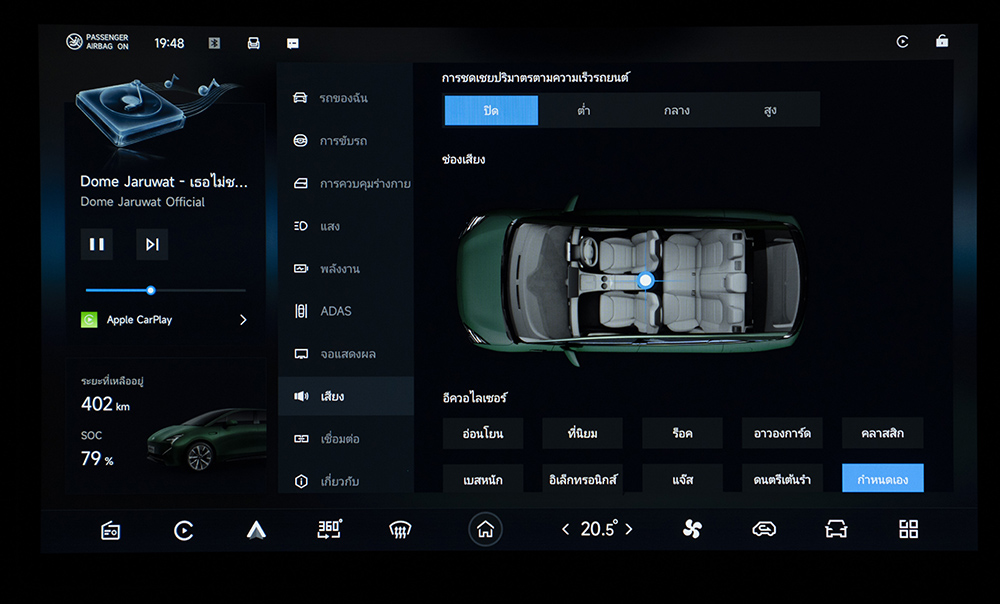Screen dimensions: 1000x604
Task: Turn on the fan climate control
Action: point(692,530)
